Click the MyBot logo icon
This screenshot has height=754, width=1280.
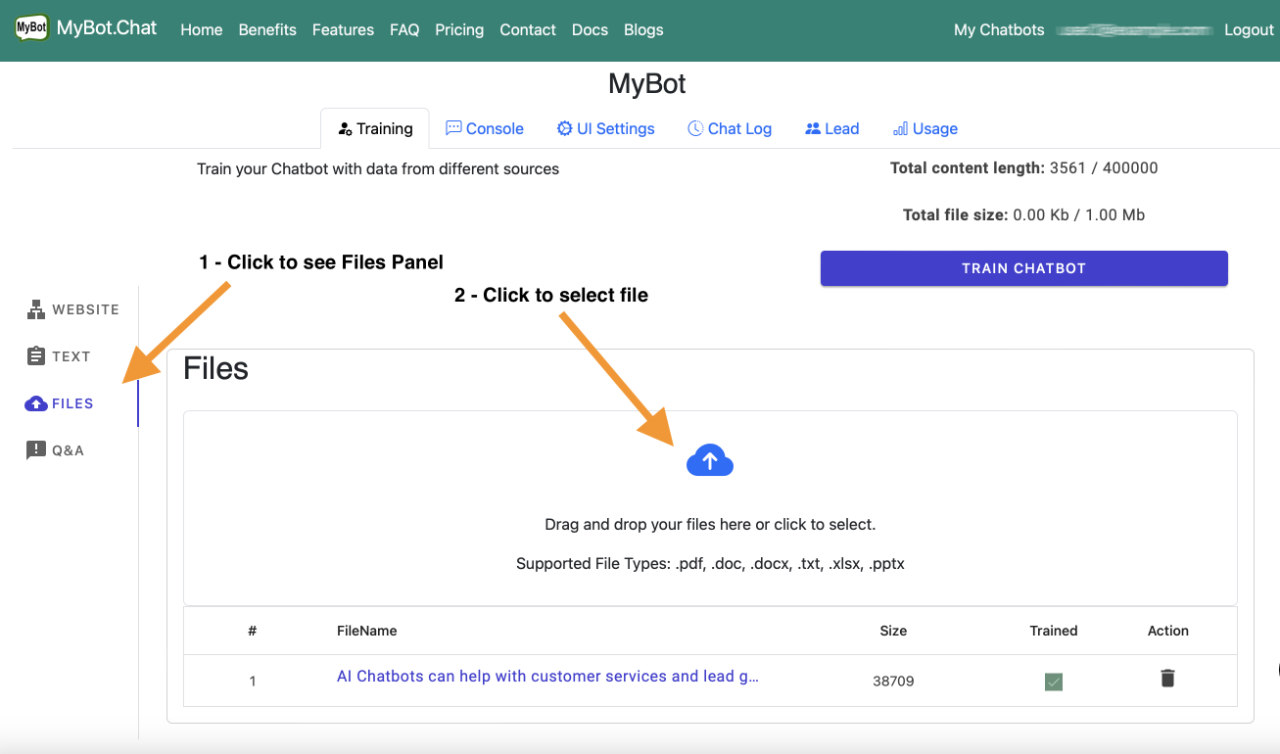33,28
